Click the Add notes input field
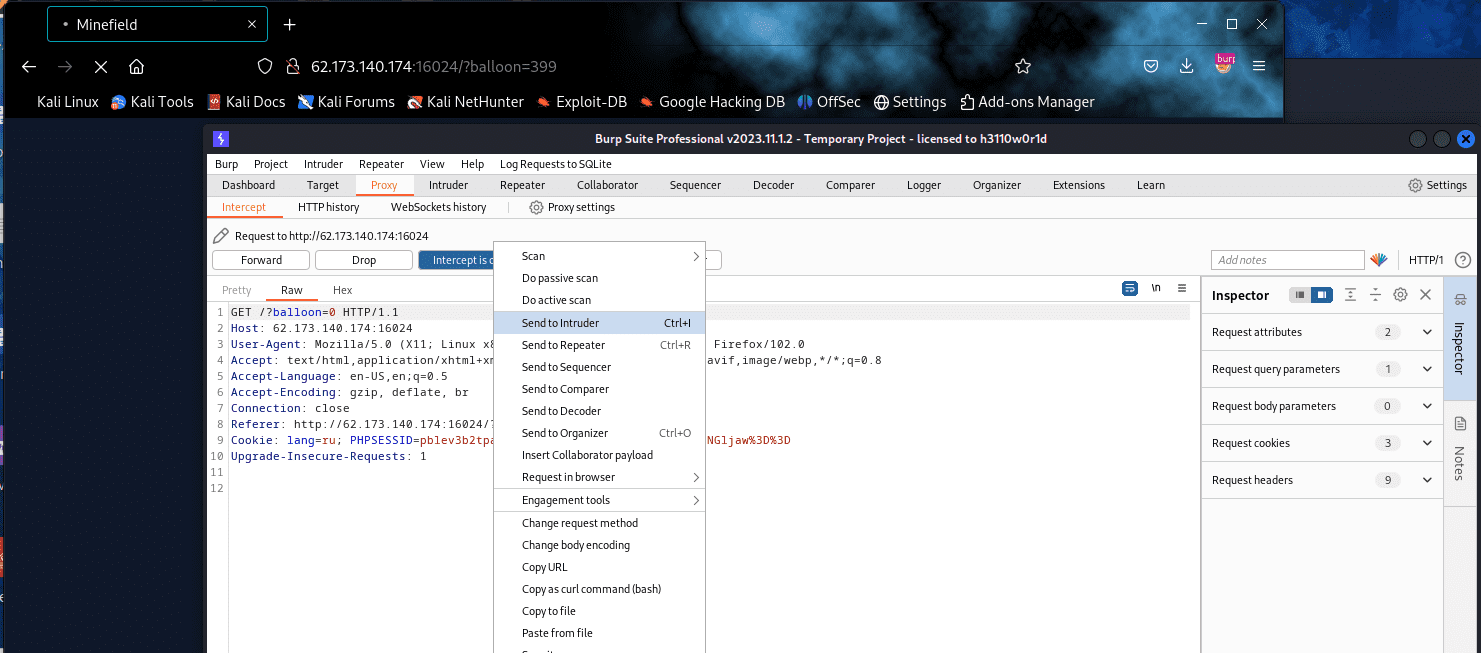Viewport: 1481px width, 653px height. (1287, 260)
